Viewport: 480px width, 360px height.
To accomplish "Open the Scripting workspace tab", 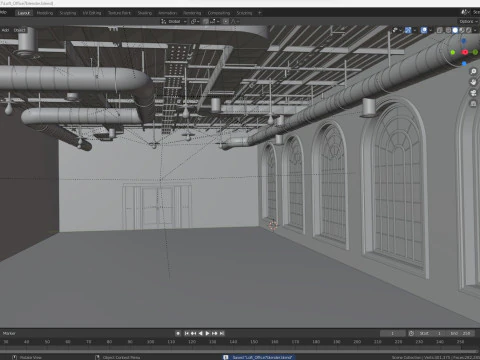I will coord(244,13).
